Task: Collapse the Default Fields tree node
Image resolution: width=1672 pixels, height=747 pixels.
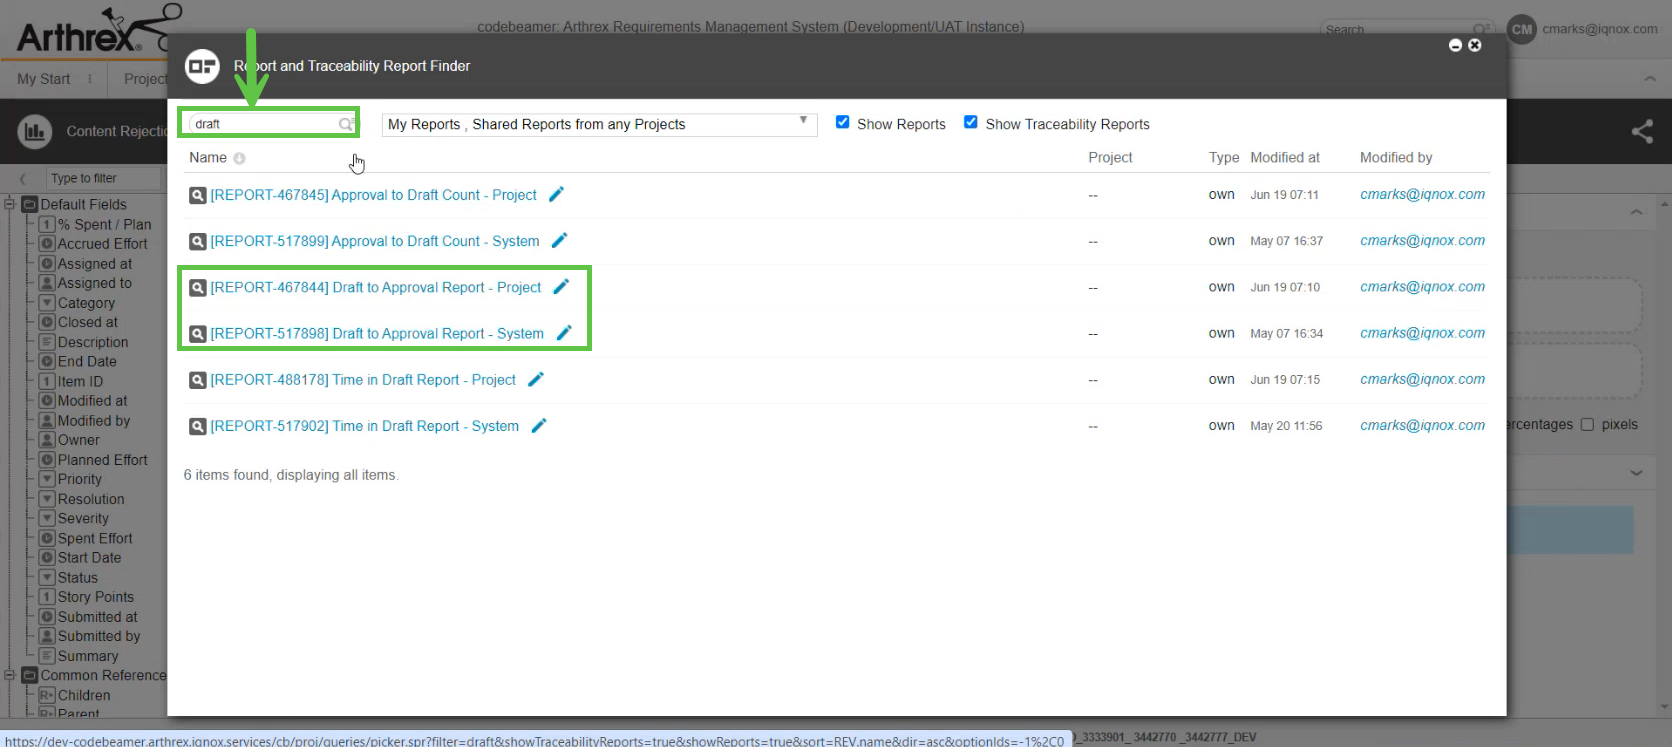Action: pos(10,204)
